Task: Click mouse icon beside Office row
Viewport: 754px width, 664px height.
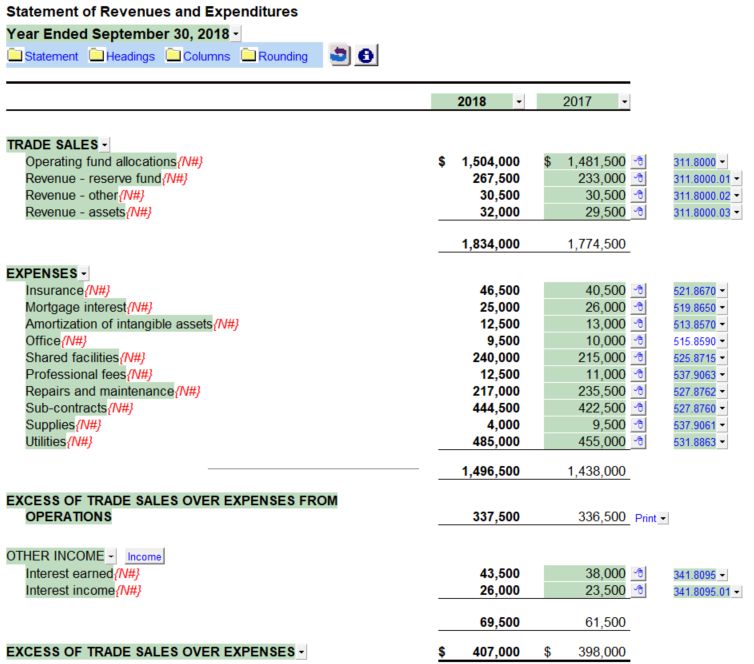Action: (638, 341)
